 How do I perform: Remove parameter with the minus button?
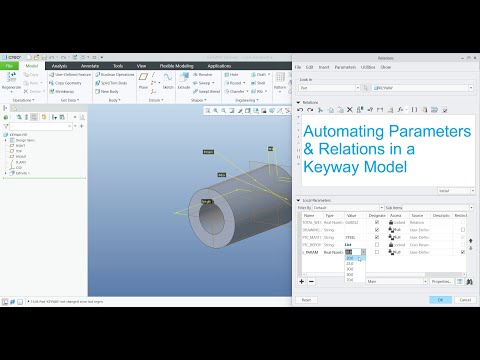pos(311,281)
